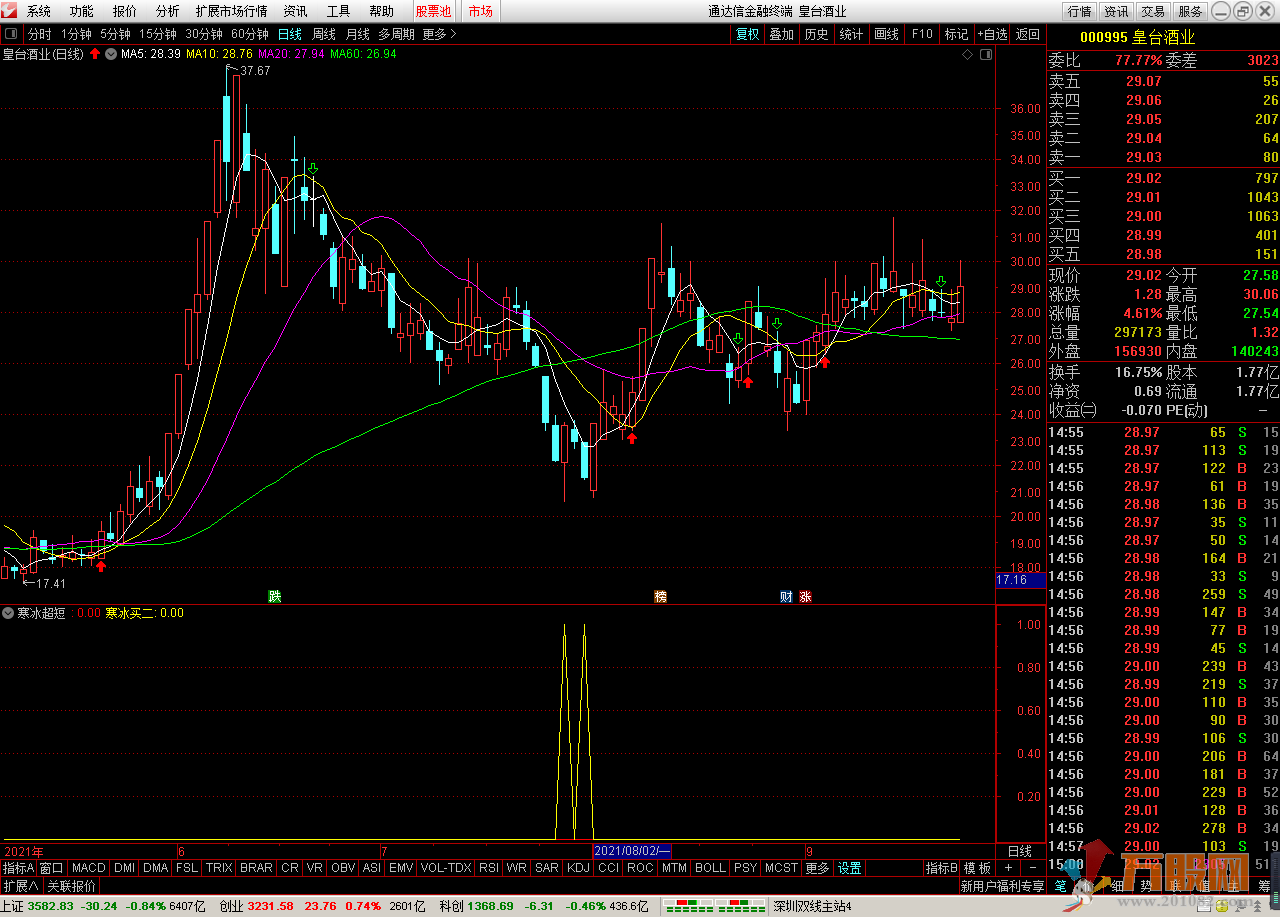The width and height of the screenshot is (1280, 918).
Task: Select the RSI indicator tab
Action: [489, 868]
